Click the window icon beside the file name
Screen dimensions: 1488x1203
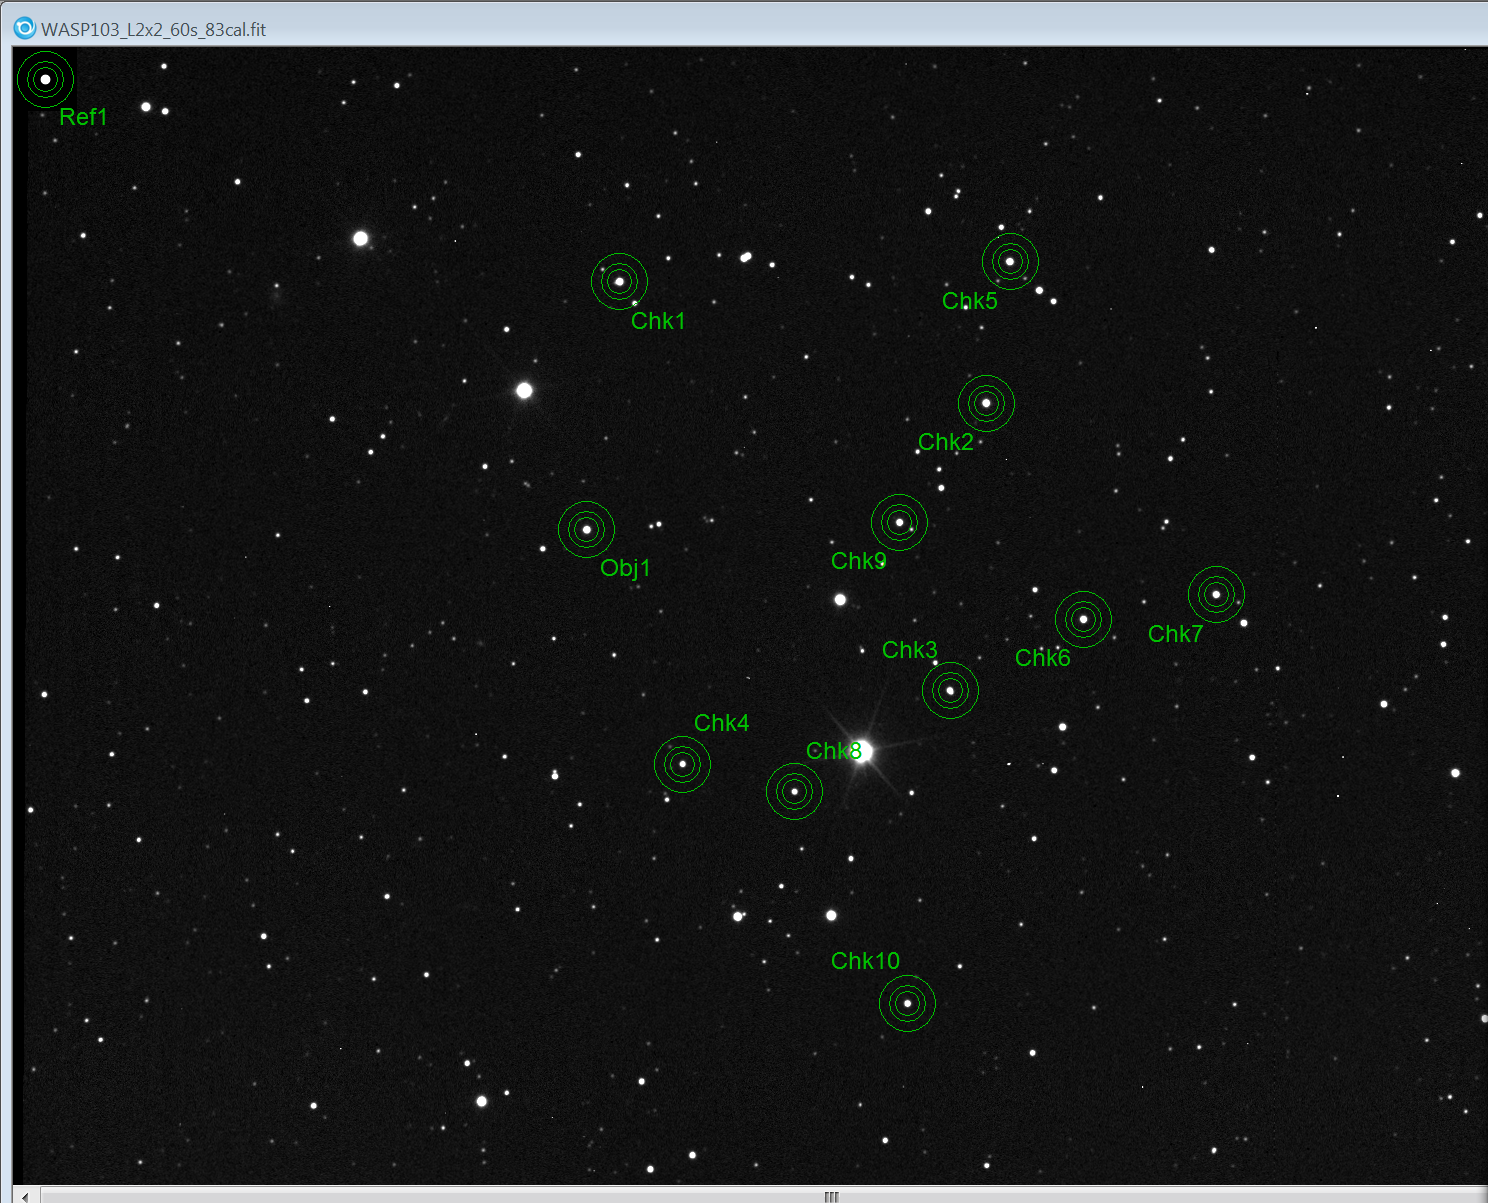(x=24, y=28)
